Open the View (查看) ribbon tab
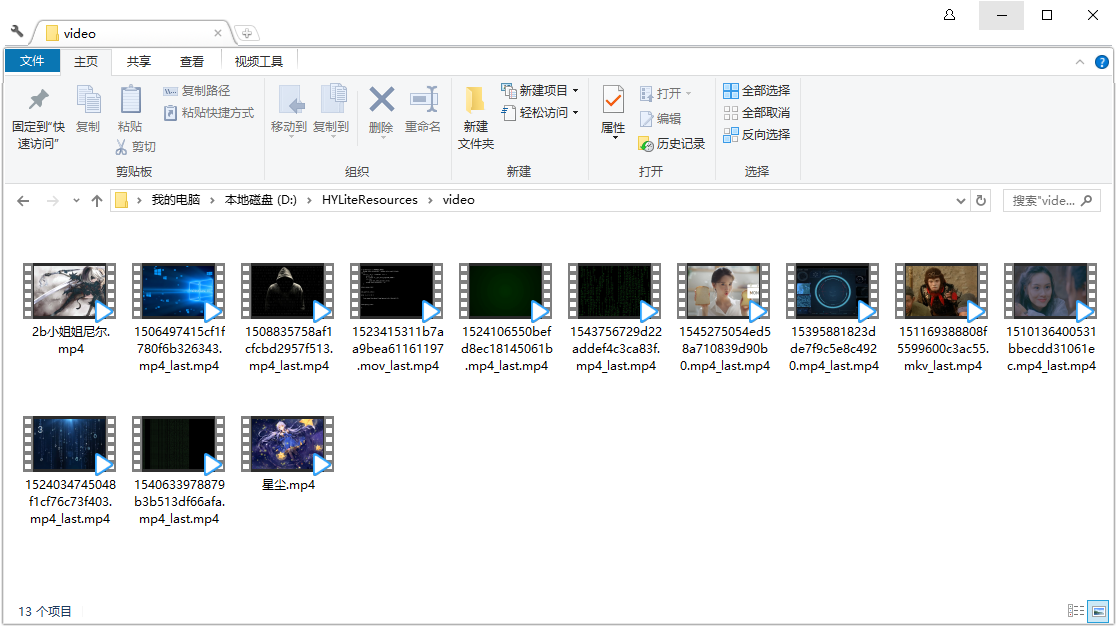Image resolution: width=1117 pixels, height=627 pixels. (192, 62)
